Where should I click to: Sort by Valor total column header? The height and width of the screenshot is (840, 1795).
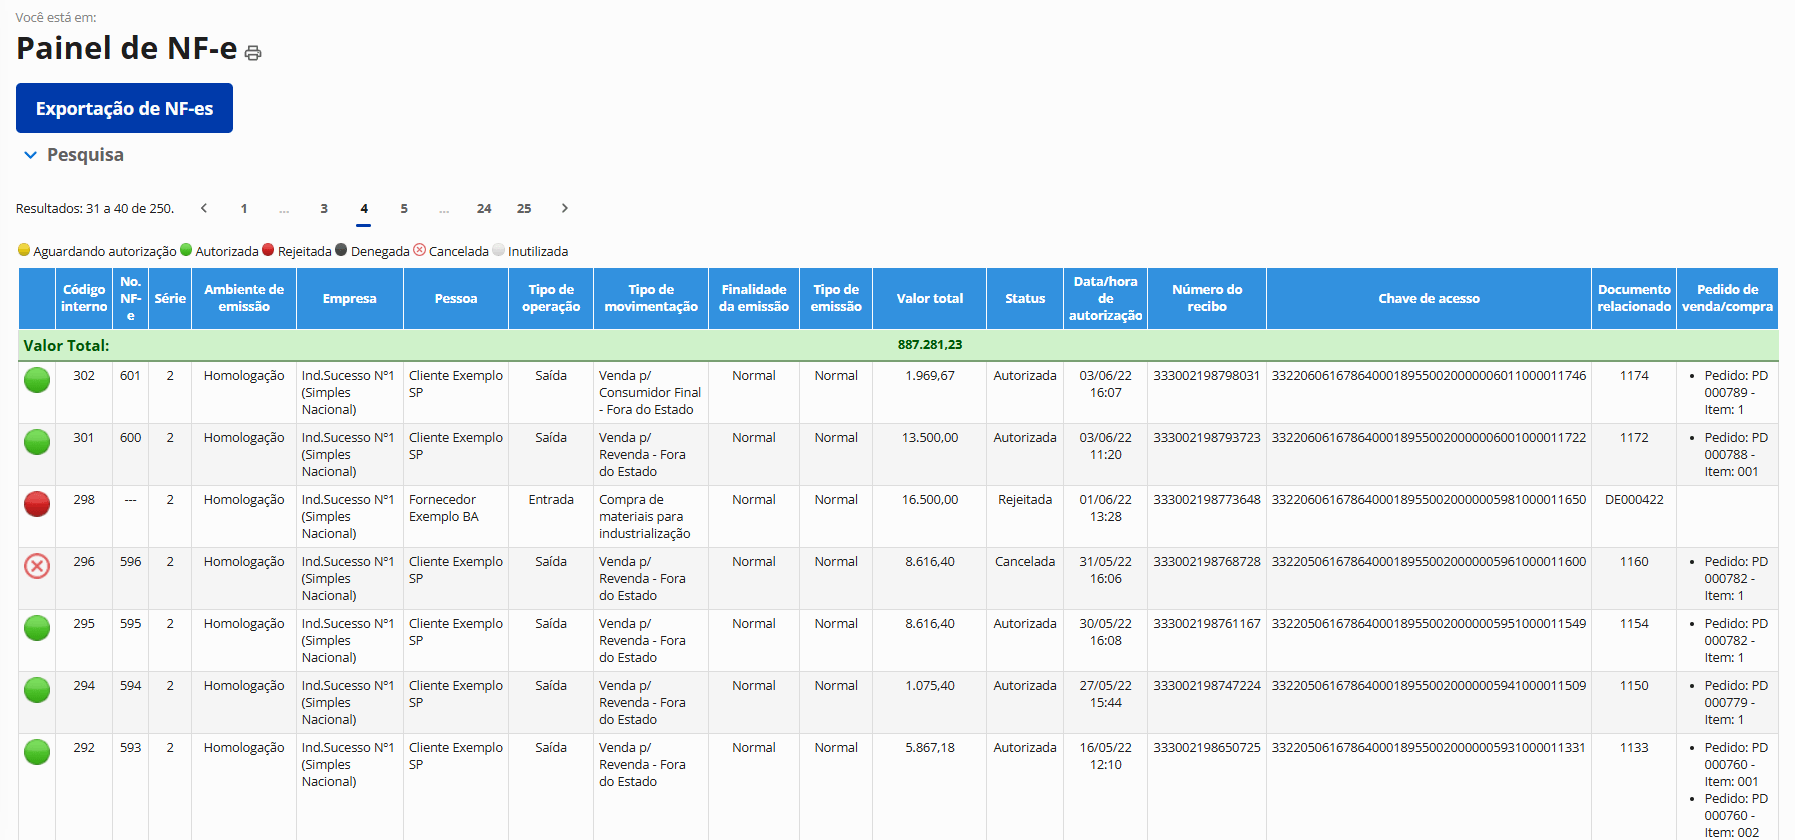tap(929, 298)
